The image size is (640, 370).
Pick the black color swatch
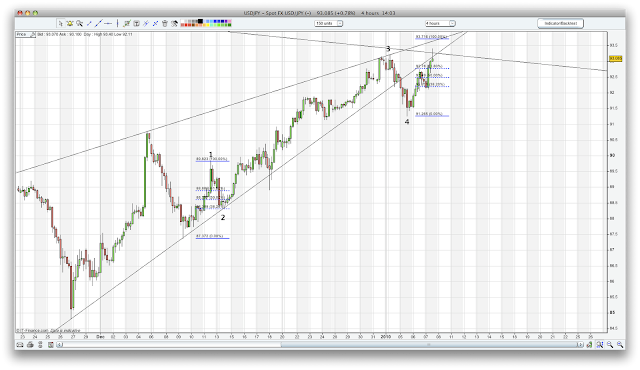coord(200,21)
